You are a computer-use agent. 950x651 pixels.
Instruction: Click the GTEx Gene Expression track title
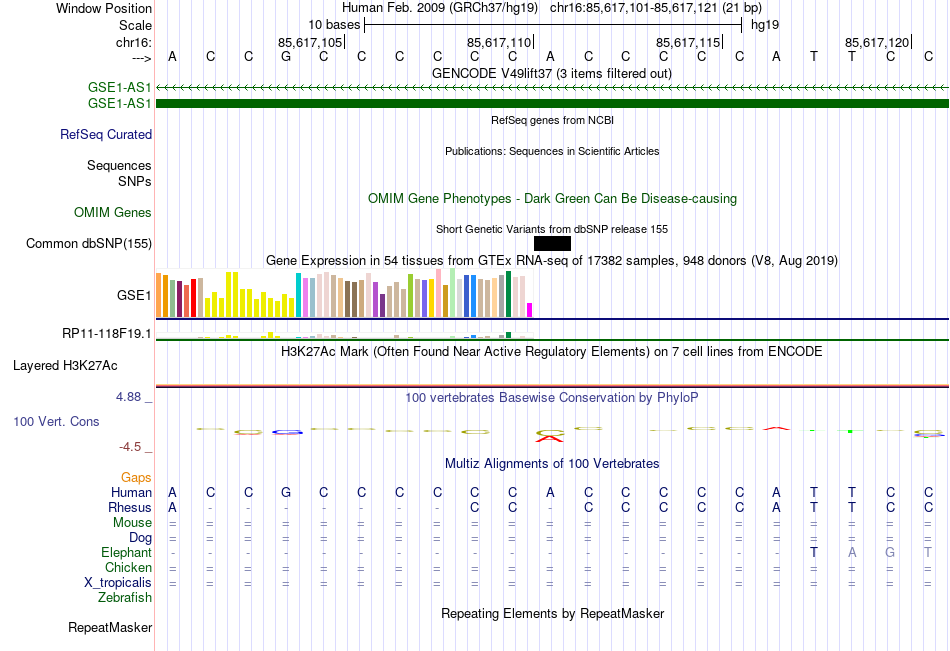click(552, 261)
